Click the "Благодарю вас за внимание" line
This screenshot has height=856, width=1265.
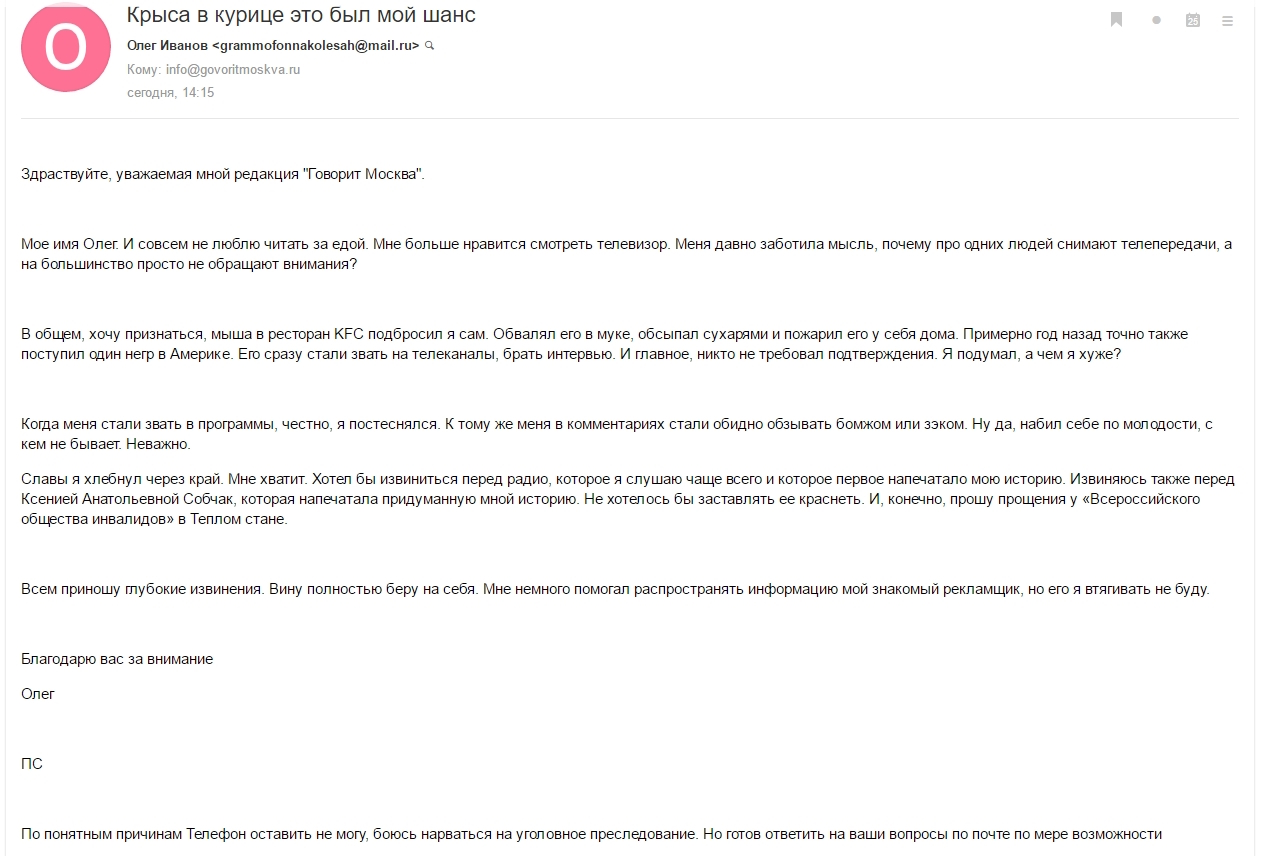tap(117, 659)
